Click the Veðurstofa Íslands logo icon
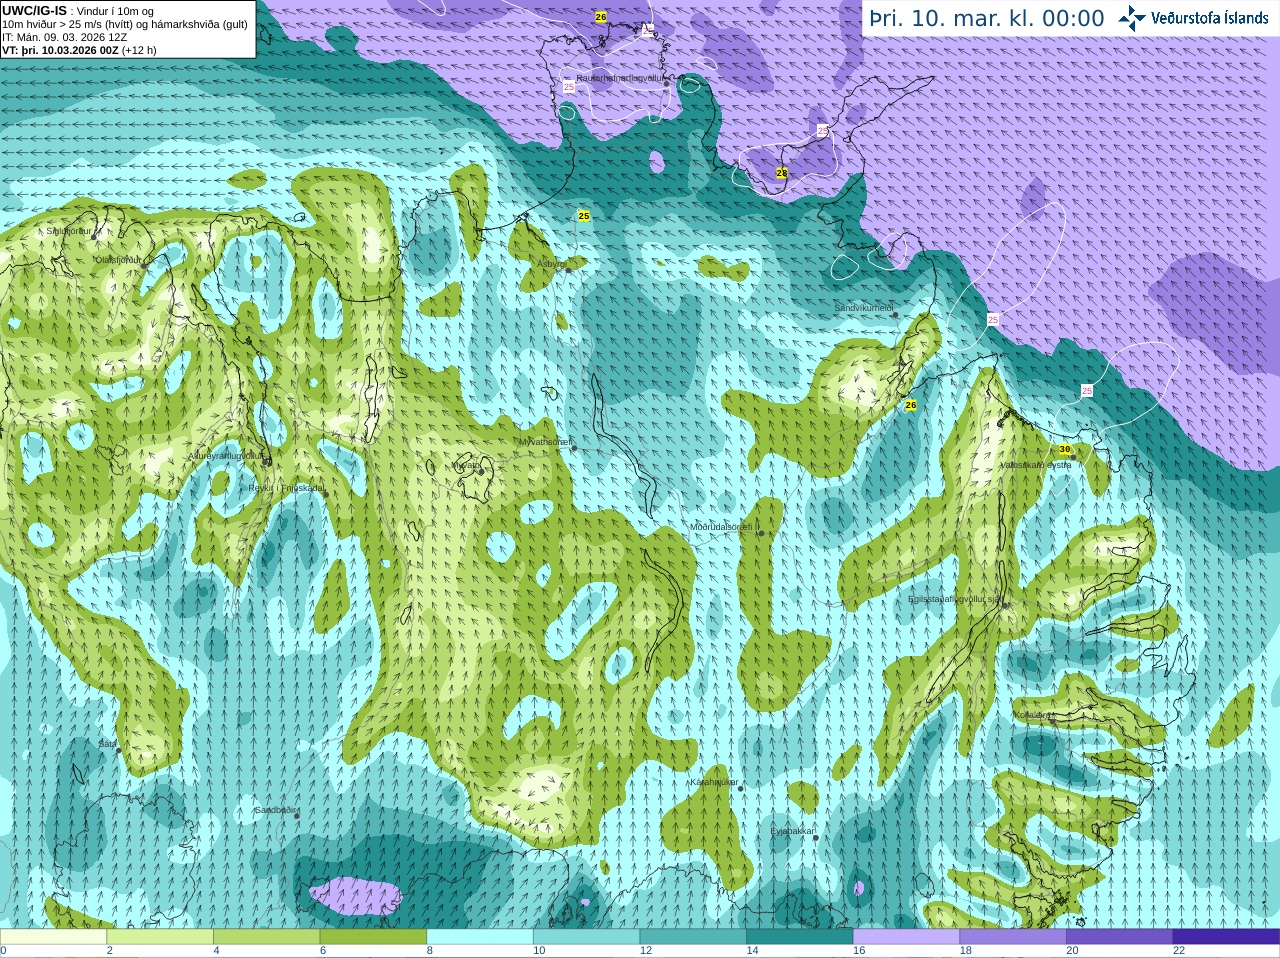This screenshot has height=958, width=1280. coord(1132,18)
